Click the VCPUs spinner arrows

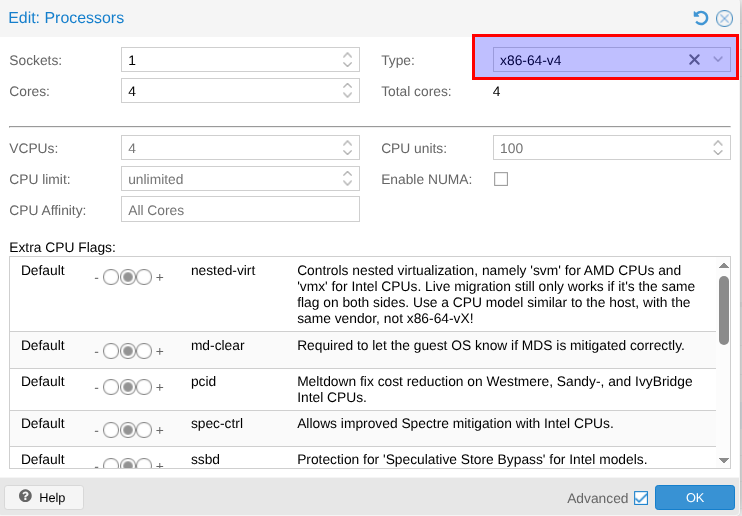[347, 148]
